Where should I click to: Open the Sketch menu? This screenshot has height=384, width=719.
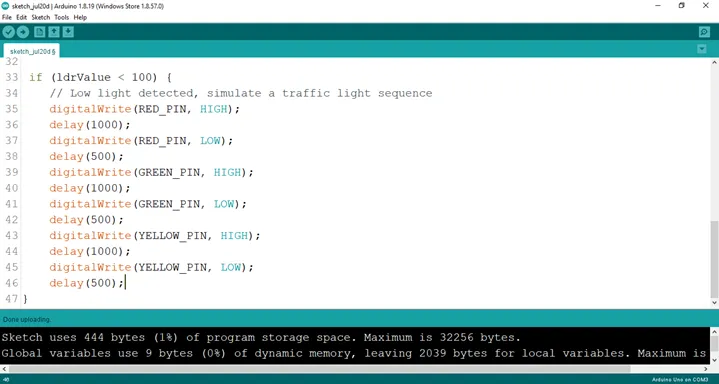[x=40, y=17]
